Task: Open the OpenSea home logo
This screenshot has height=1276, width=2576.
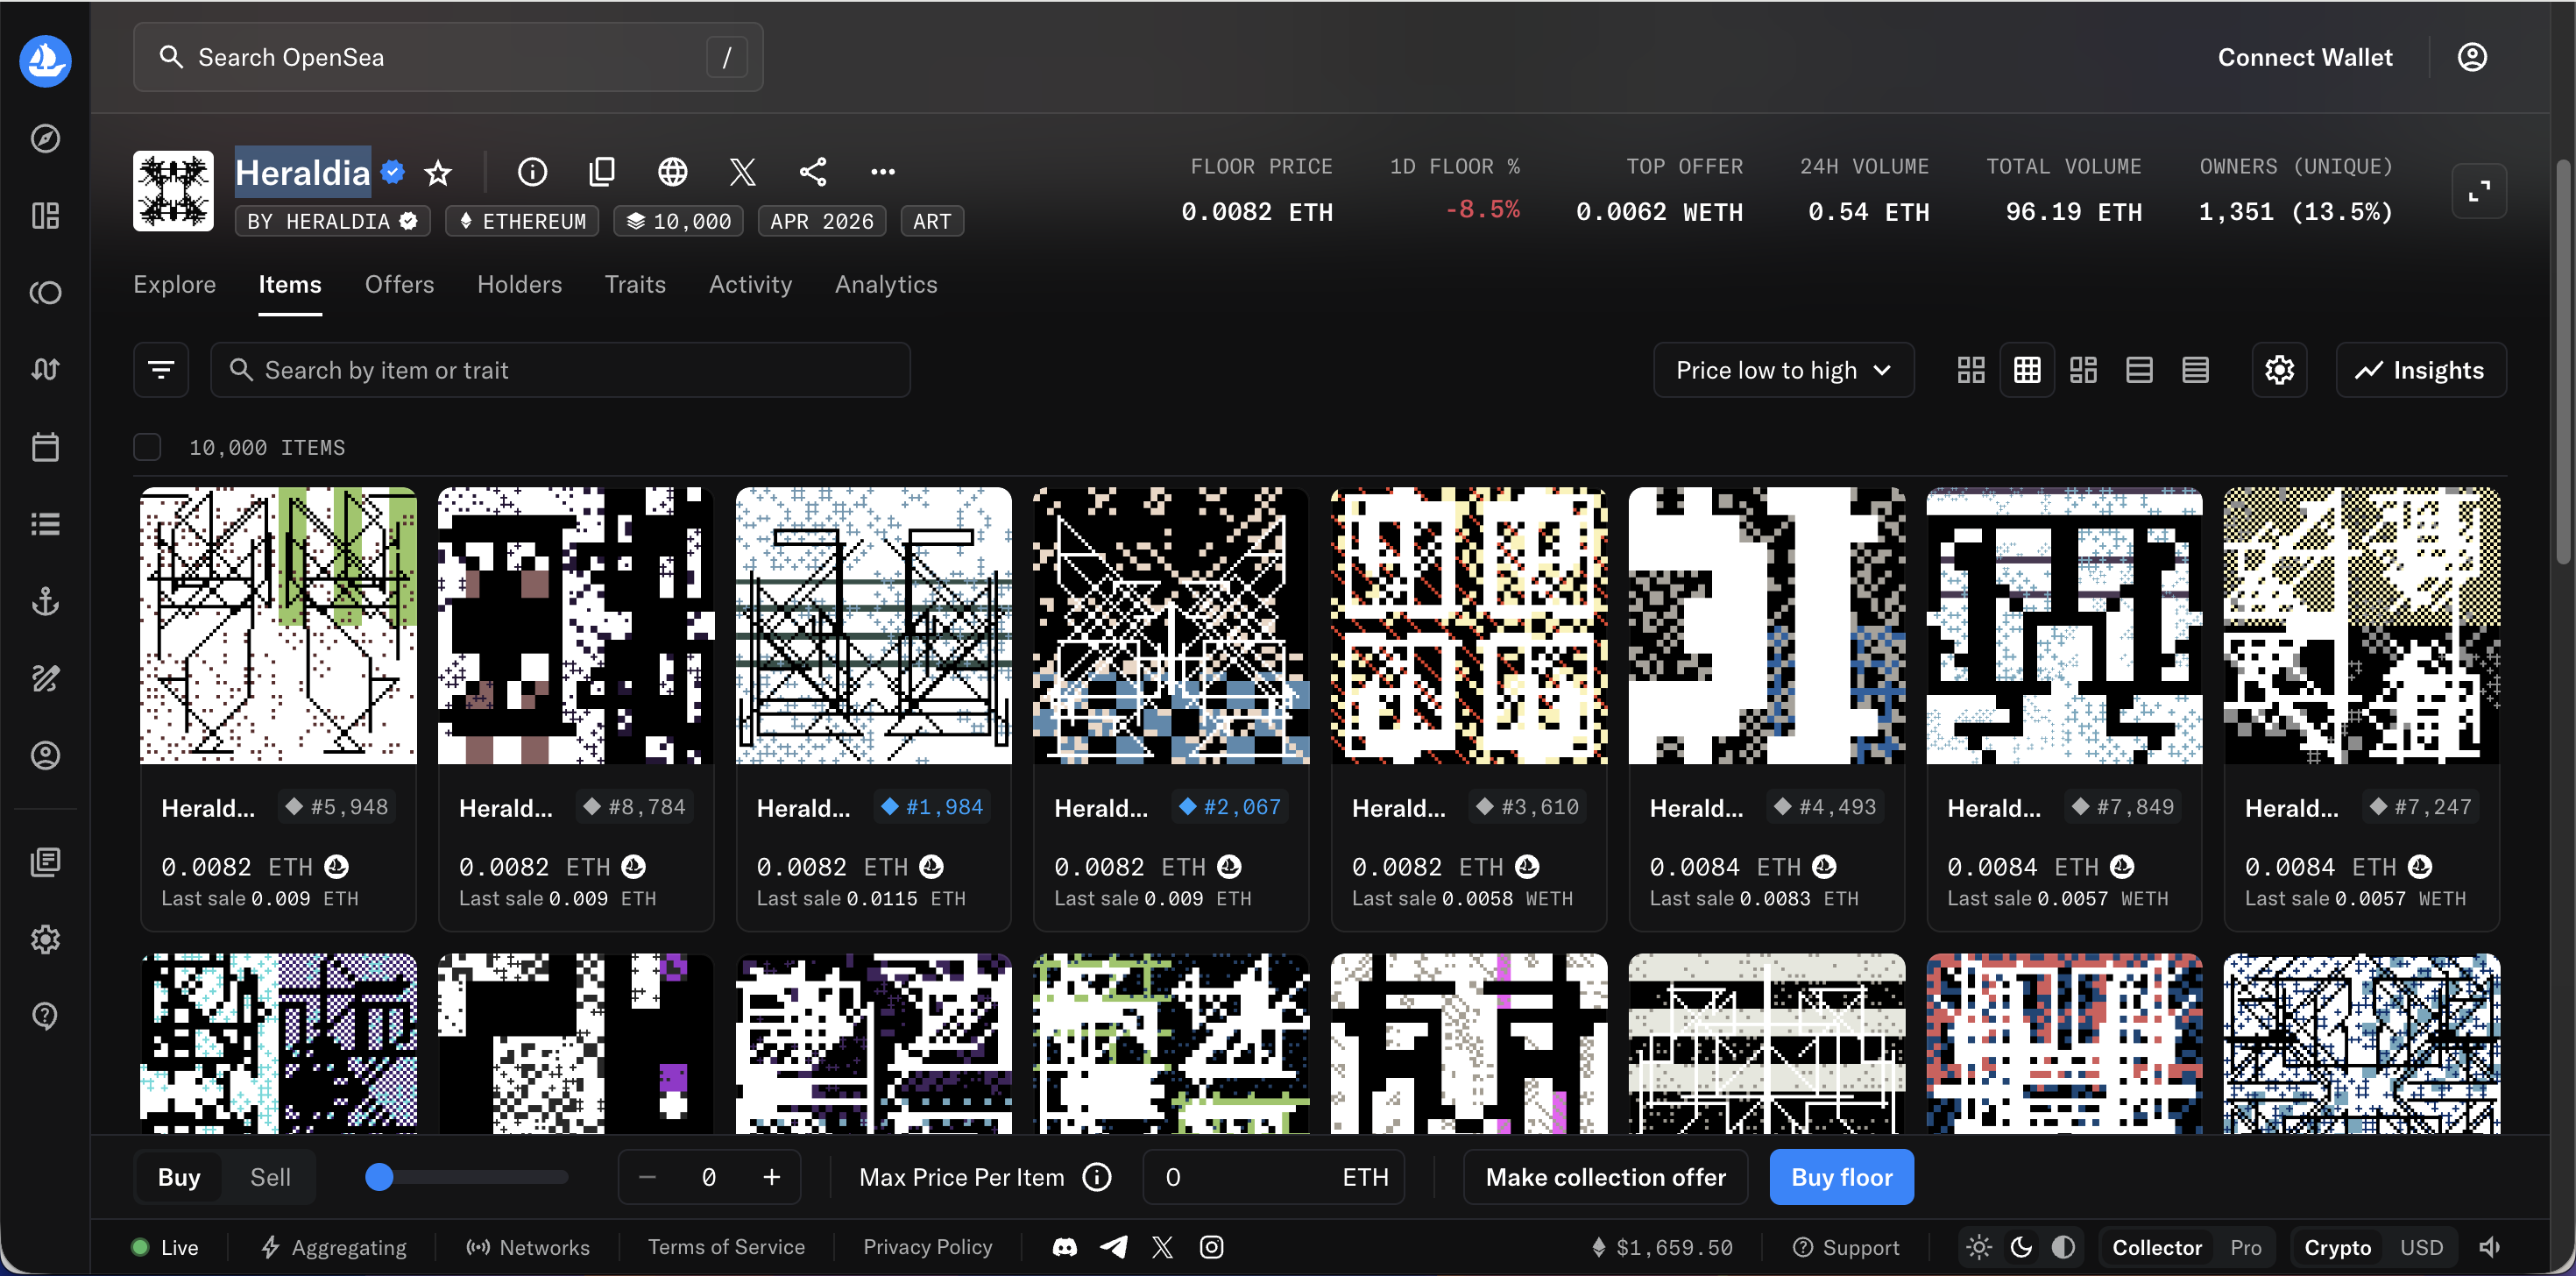Action: point(45,61)
